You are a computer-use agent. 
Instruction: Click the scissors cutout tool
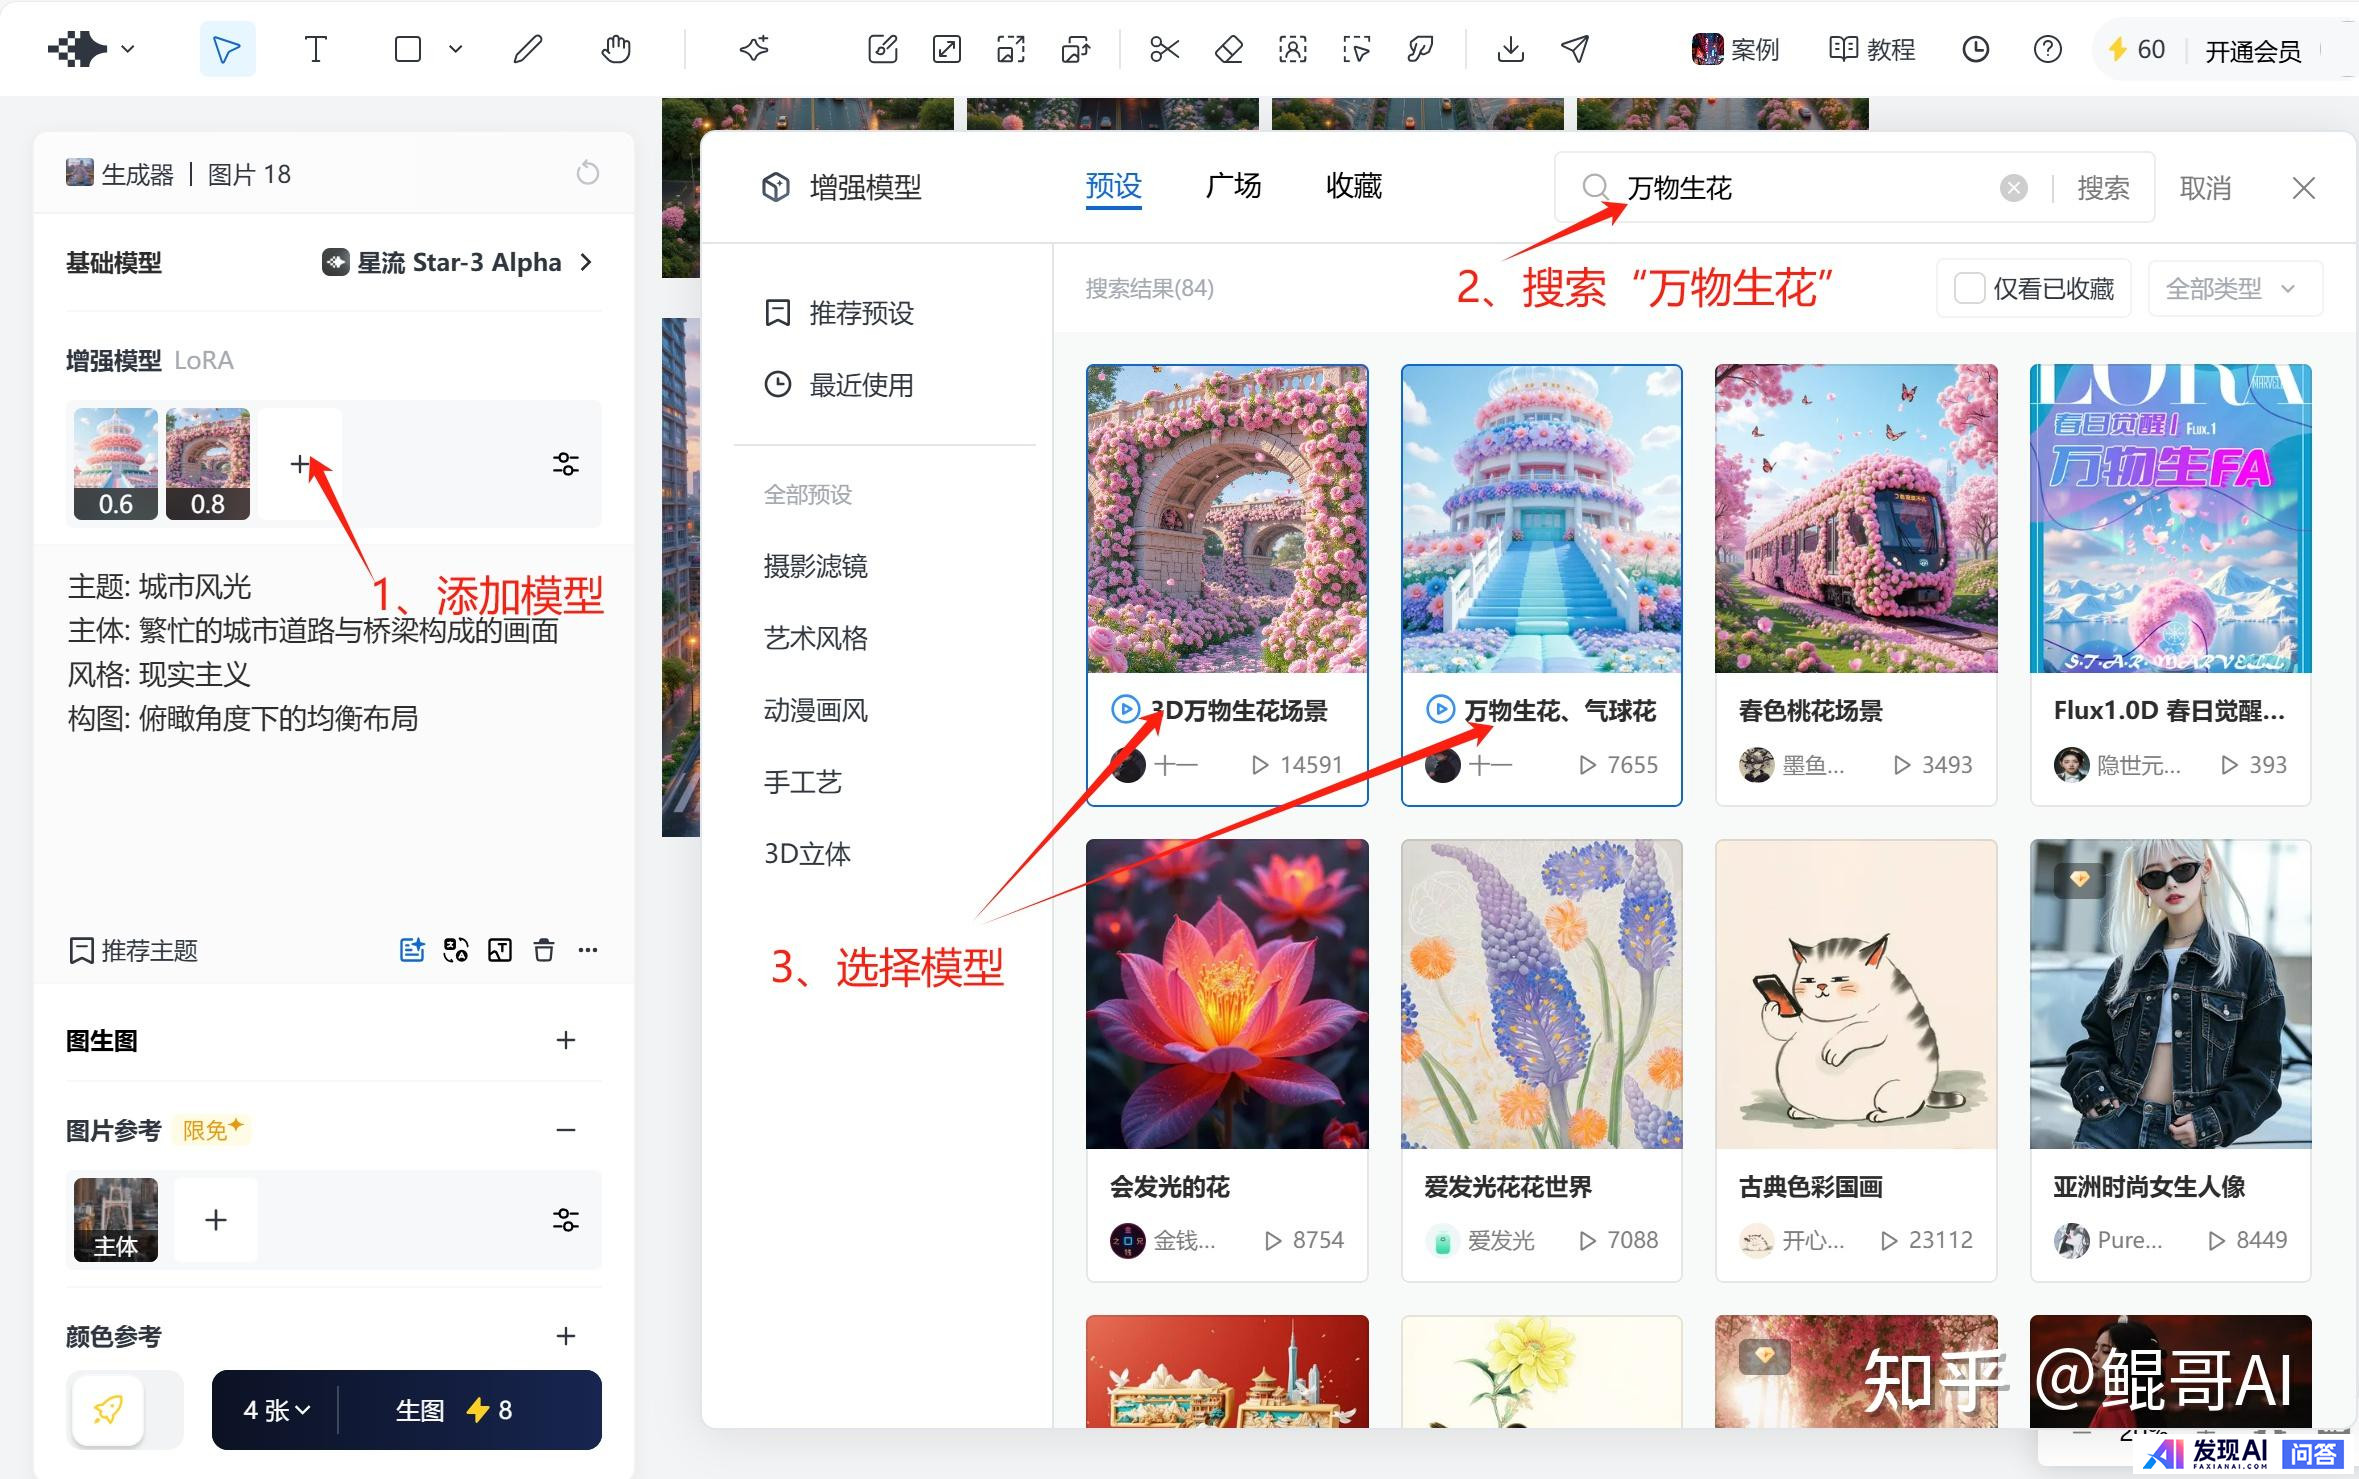[1164, 49]
